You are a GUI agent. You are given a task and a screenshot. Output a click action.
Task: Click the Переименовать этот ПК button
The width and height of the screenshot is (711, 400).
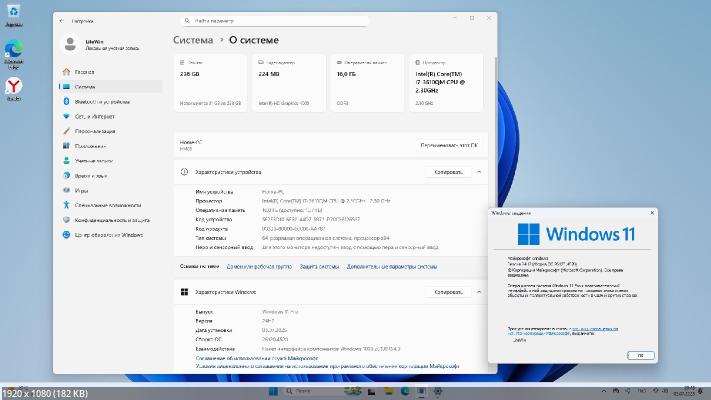tap(449, 146)
